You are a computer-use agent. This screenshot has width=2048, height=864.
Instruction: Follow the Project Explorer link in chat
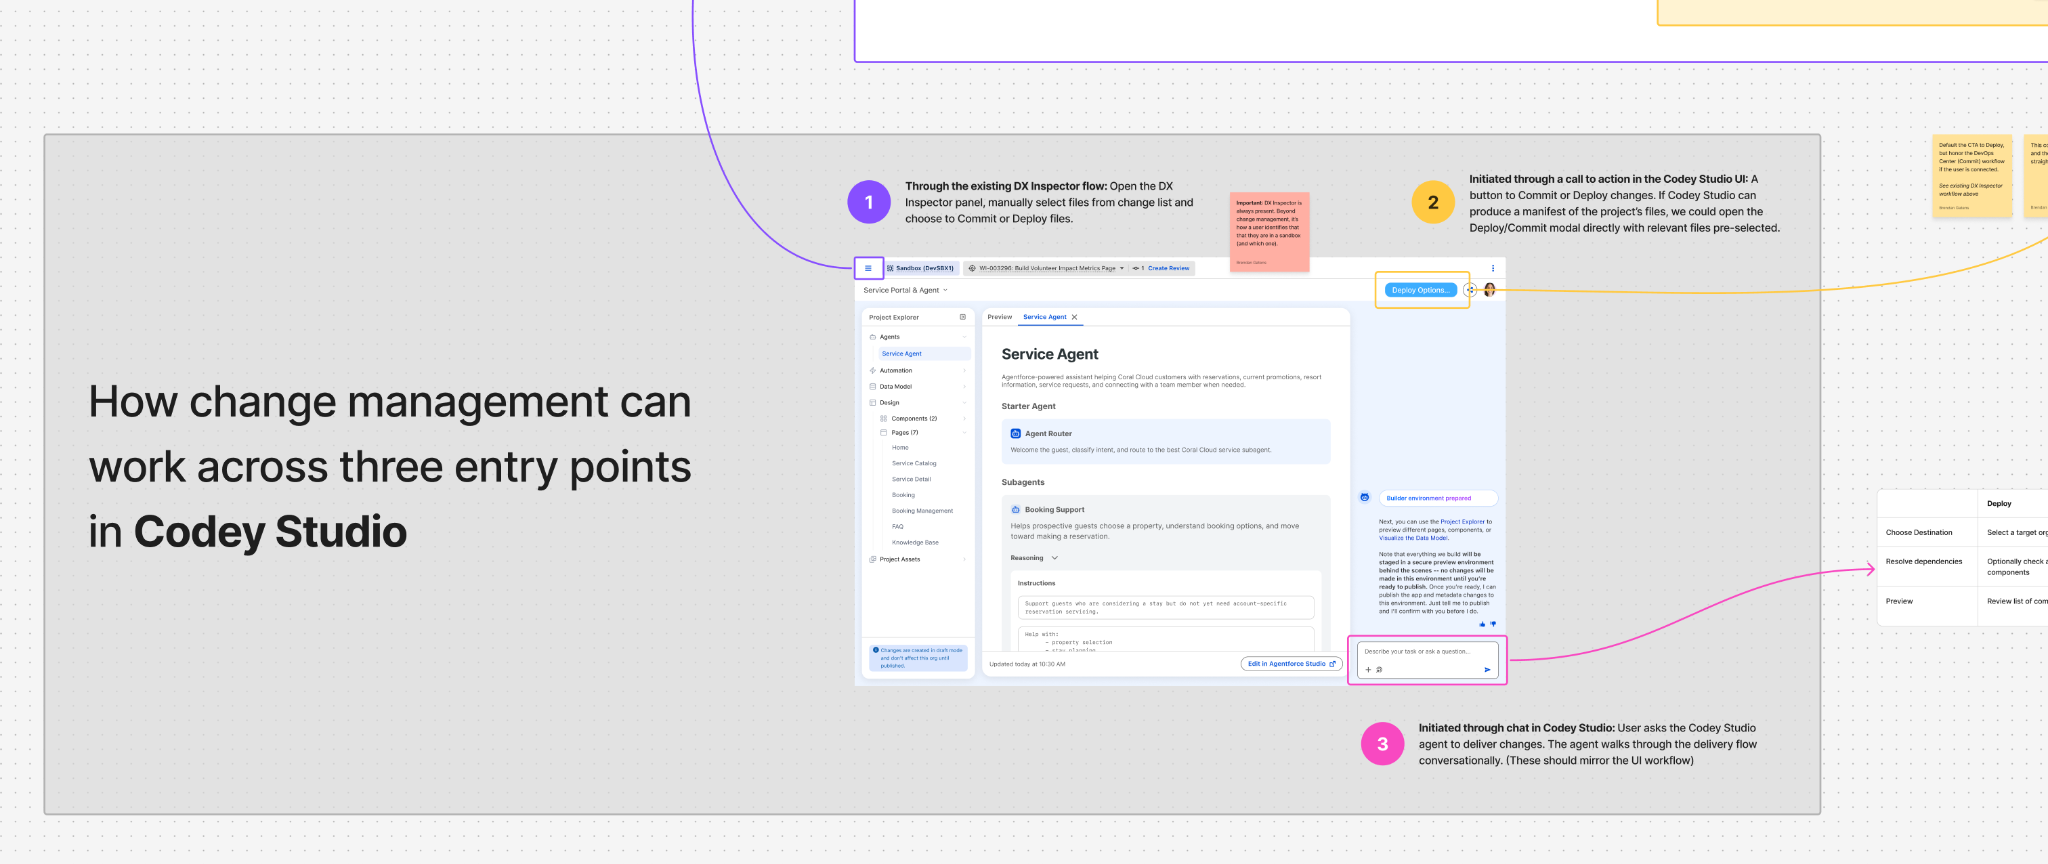coord(1463,522)
